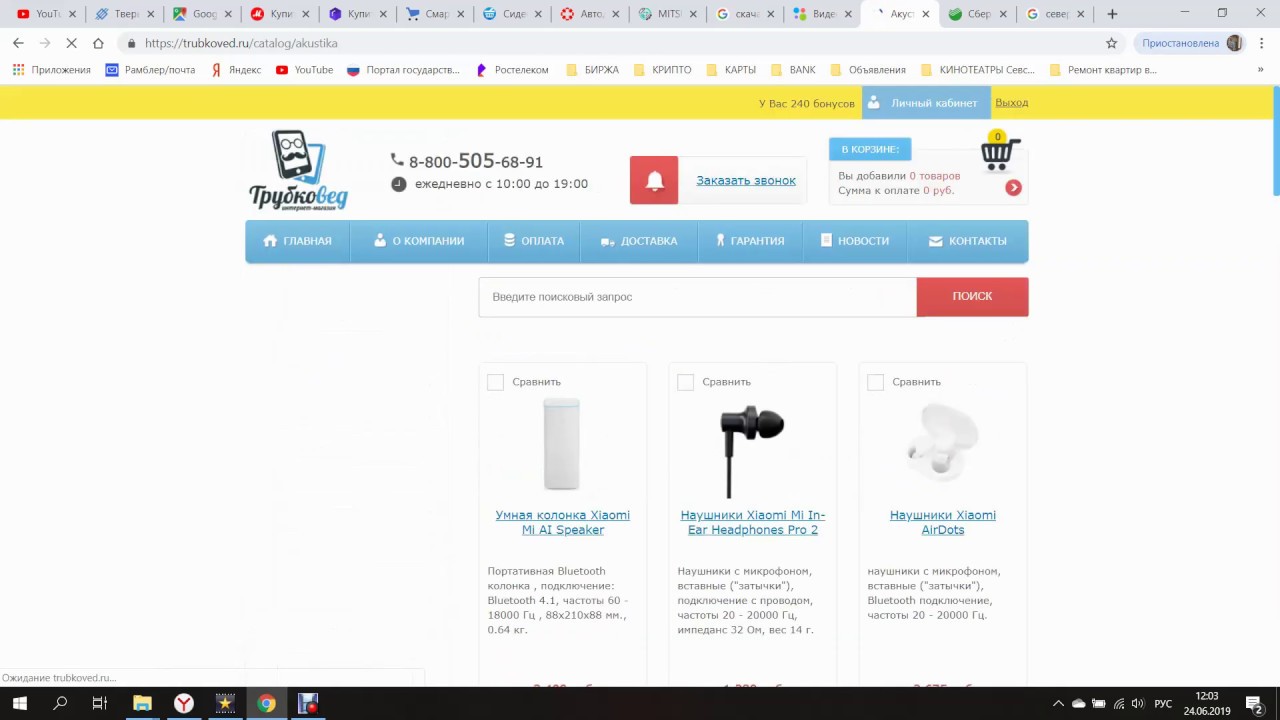Open КАРТЫ bookmarks folder
The image size is (1280, 720).
730,70
